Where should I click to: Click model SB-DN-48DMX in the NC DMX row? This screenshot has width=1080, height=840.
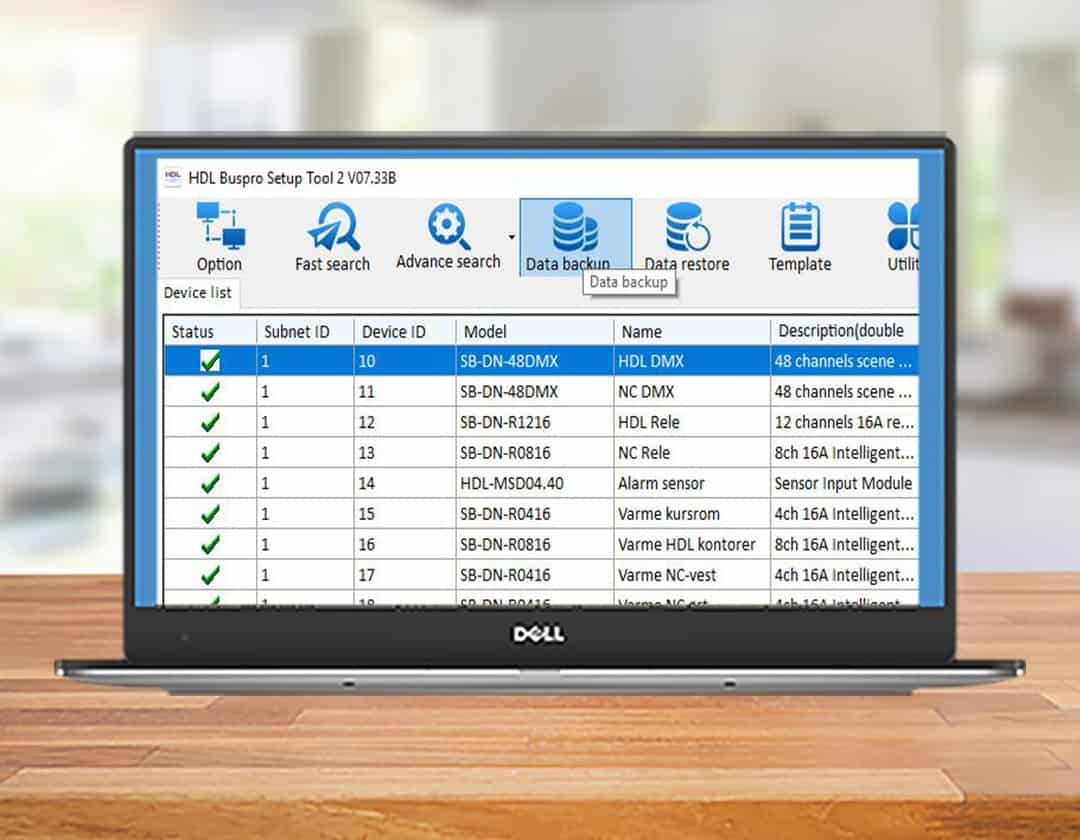[x=534, y=392]
